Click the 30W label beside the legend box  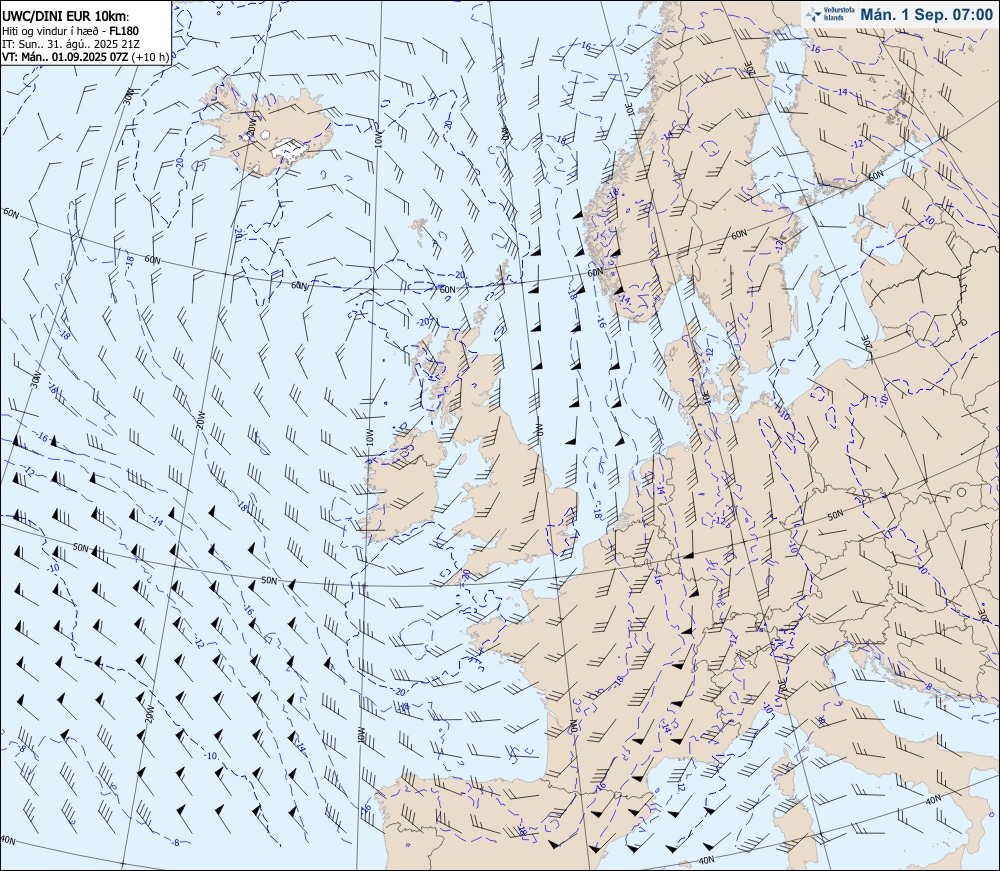[129, 96]
